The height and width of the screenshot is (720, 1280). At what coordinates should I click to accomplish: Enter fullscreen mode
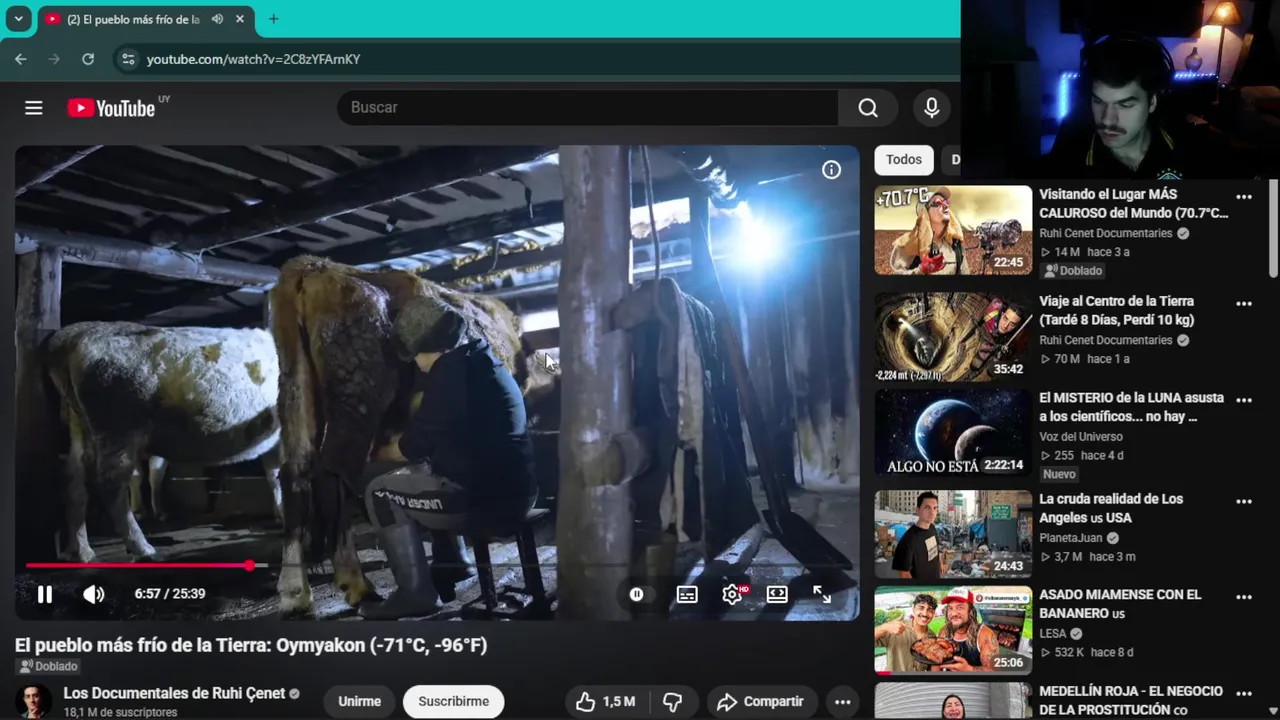(822, 594)
